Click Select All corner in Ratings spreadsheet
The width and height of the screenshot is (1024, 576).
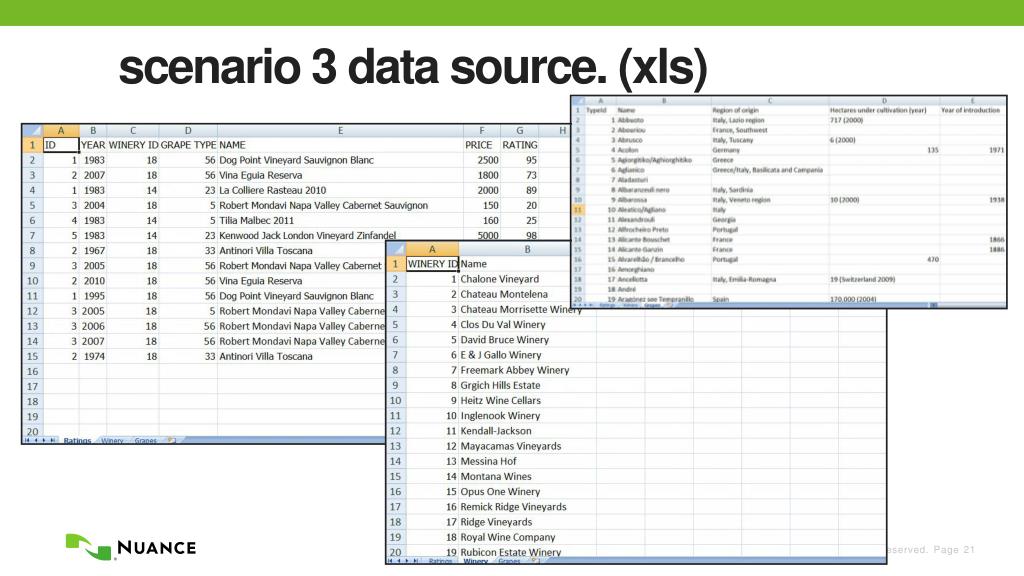[32, 130]
